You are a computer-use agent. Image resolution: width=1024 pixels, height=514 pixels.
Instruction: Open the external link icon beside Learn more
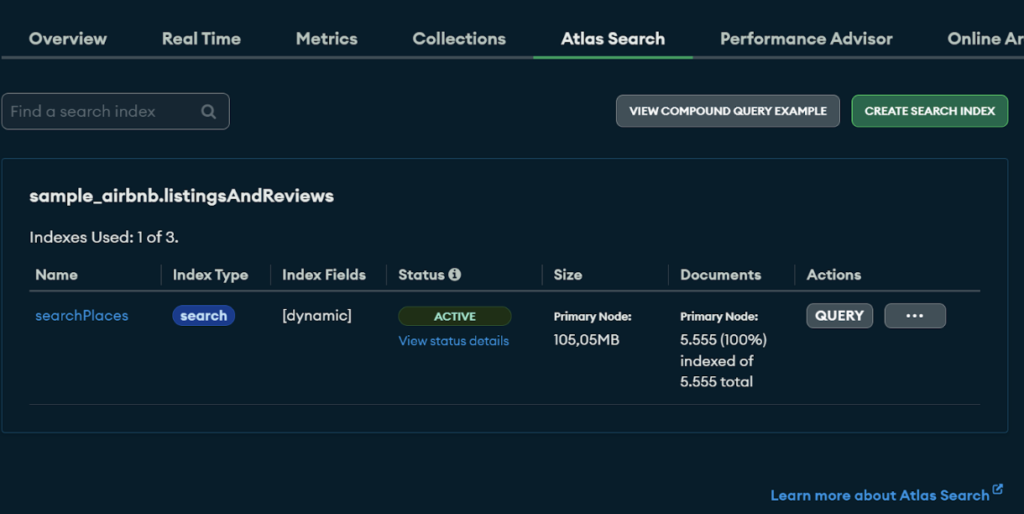point(997,489)
